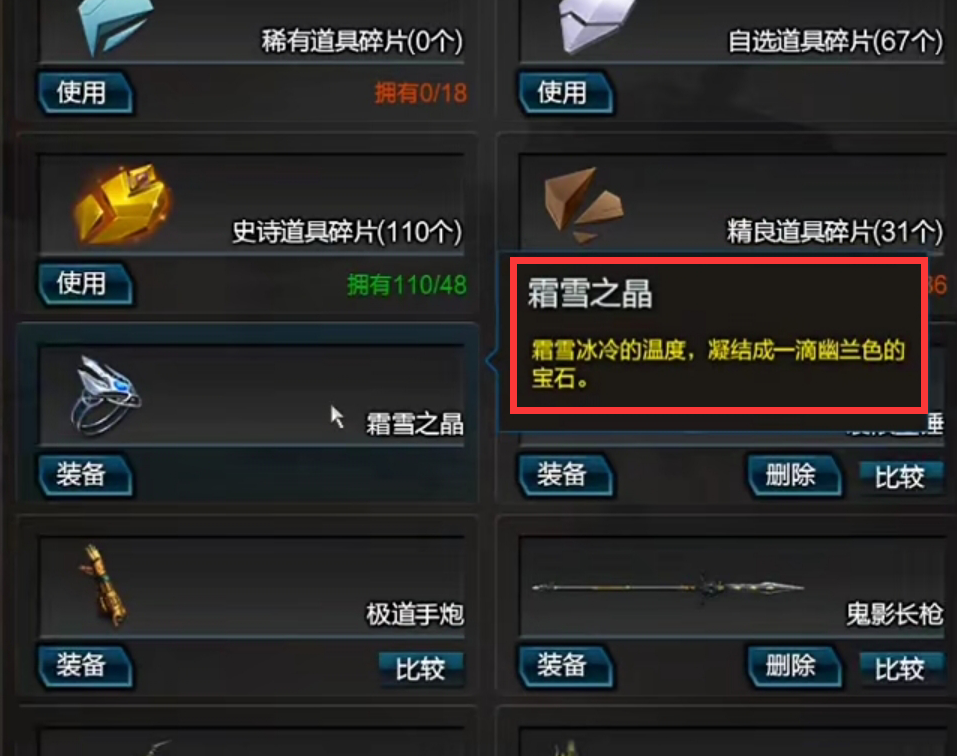Compare the 鬼影长枪 spear

pos(901,668)
